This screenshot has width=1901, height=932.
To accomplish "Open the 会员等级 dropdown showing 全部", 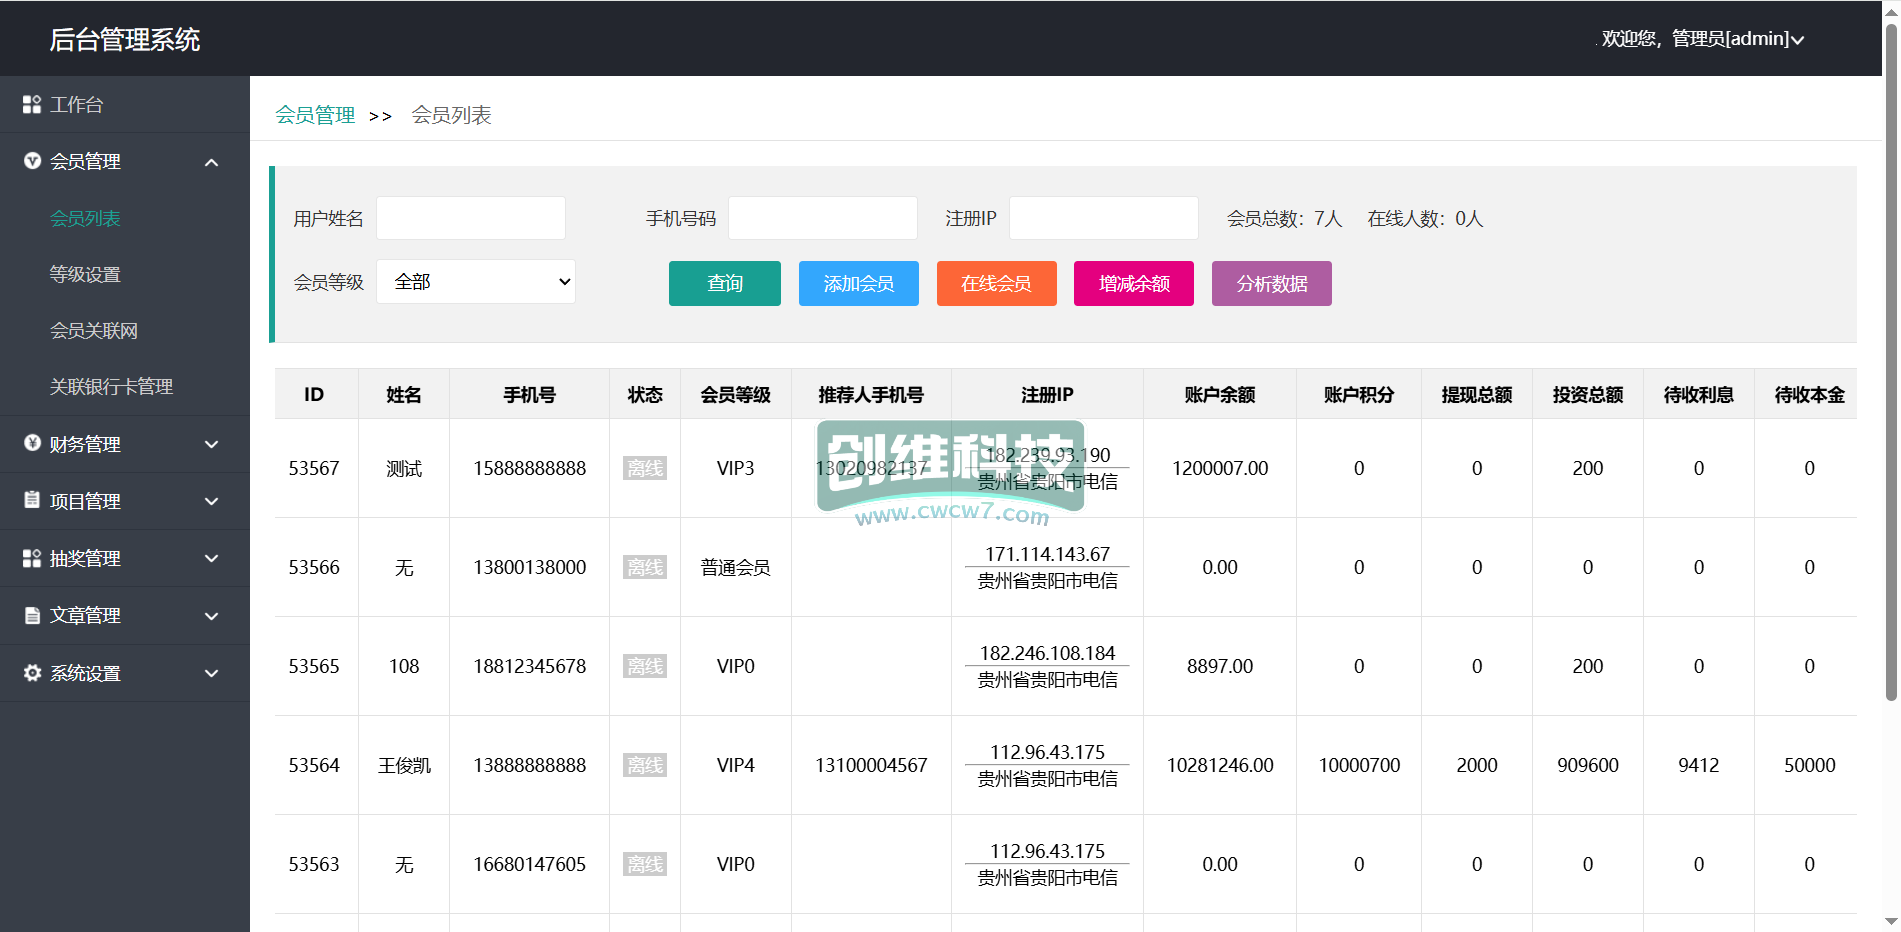I will coord(475,282).
